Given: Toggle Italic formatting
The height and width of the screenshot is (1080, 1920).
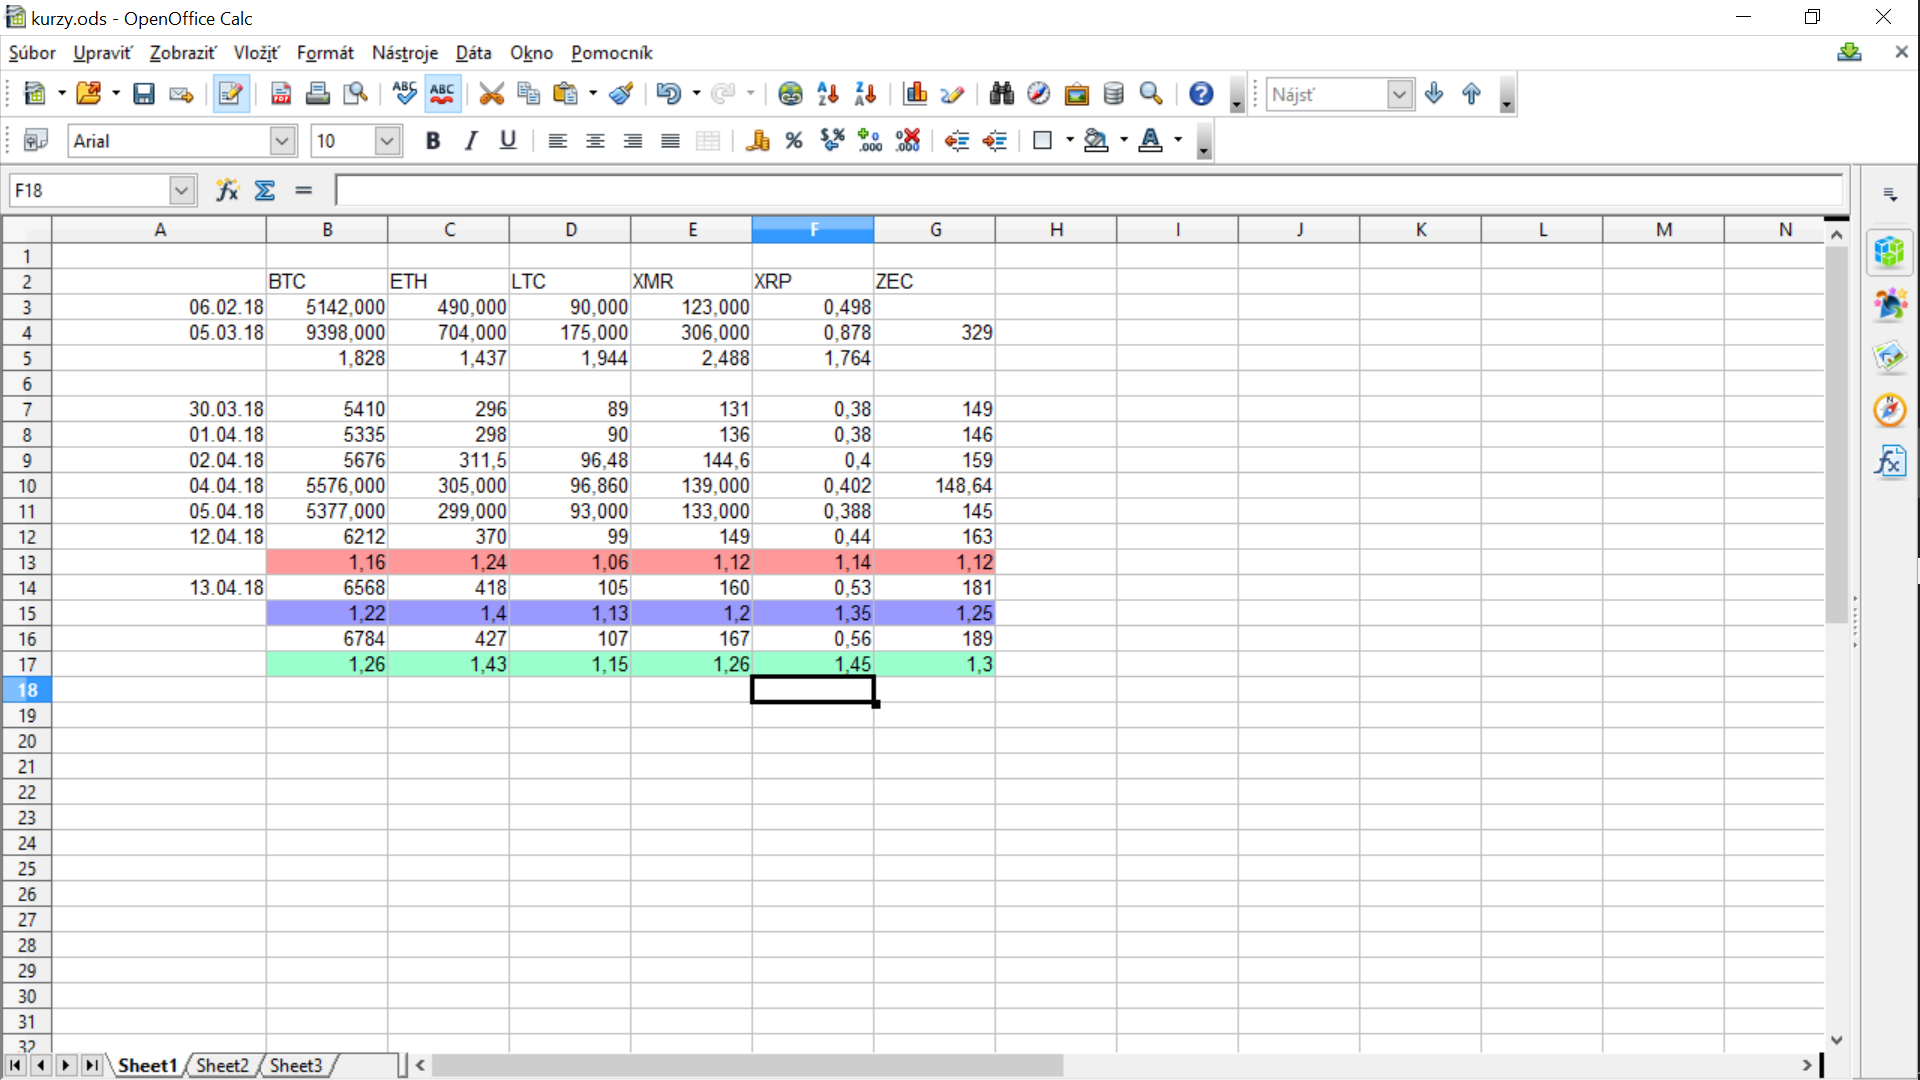Looking at the screenshot, I should click(470, 141).
